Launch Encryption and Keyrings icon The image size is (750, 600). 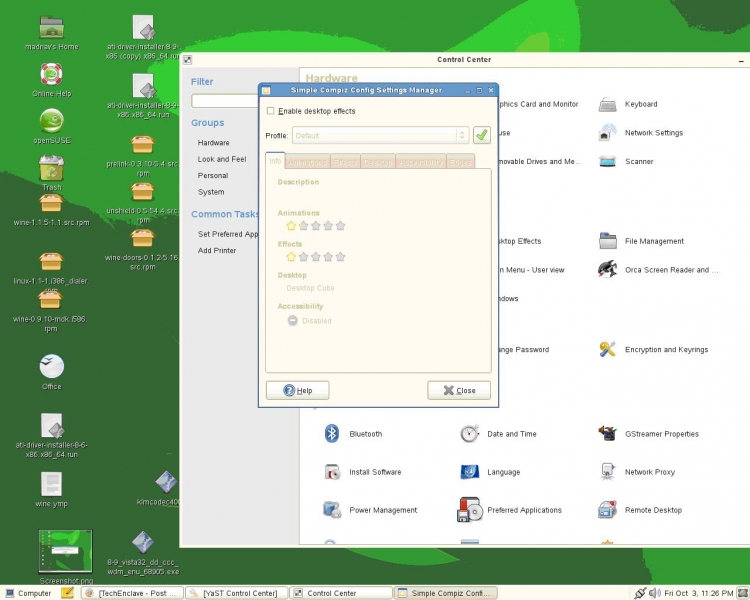[x=607, y=350]
